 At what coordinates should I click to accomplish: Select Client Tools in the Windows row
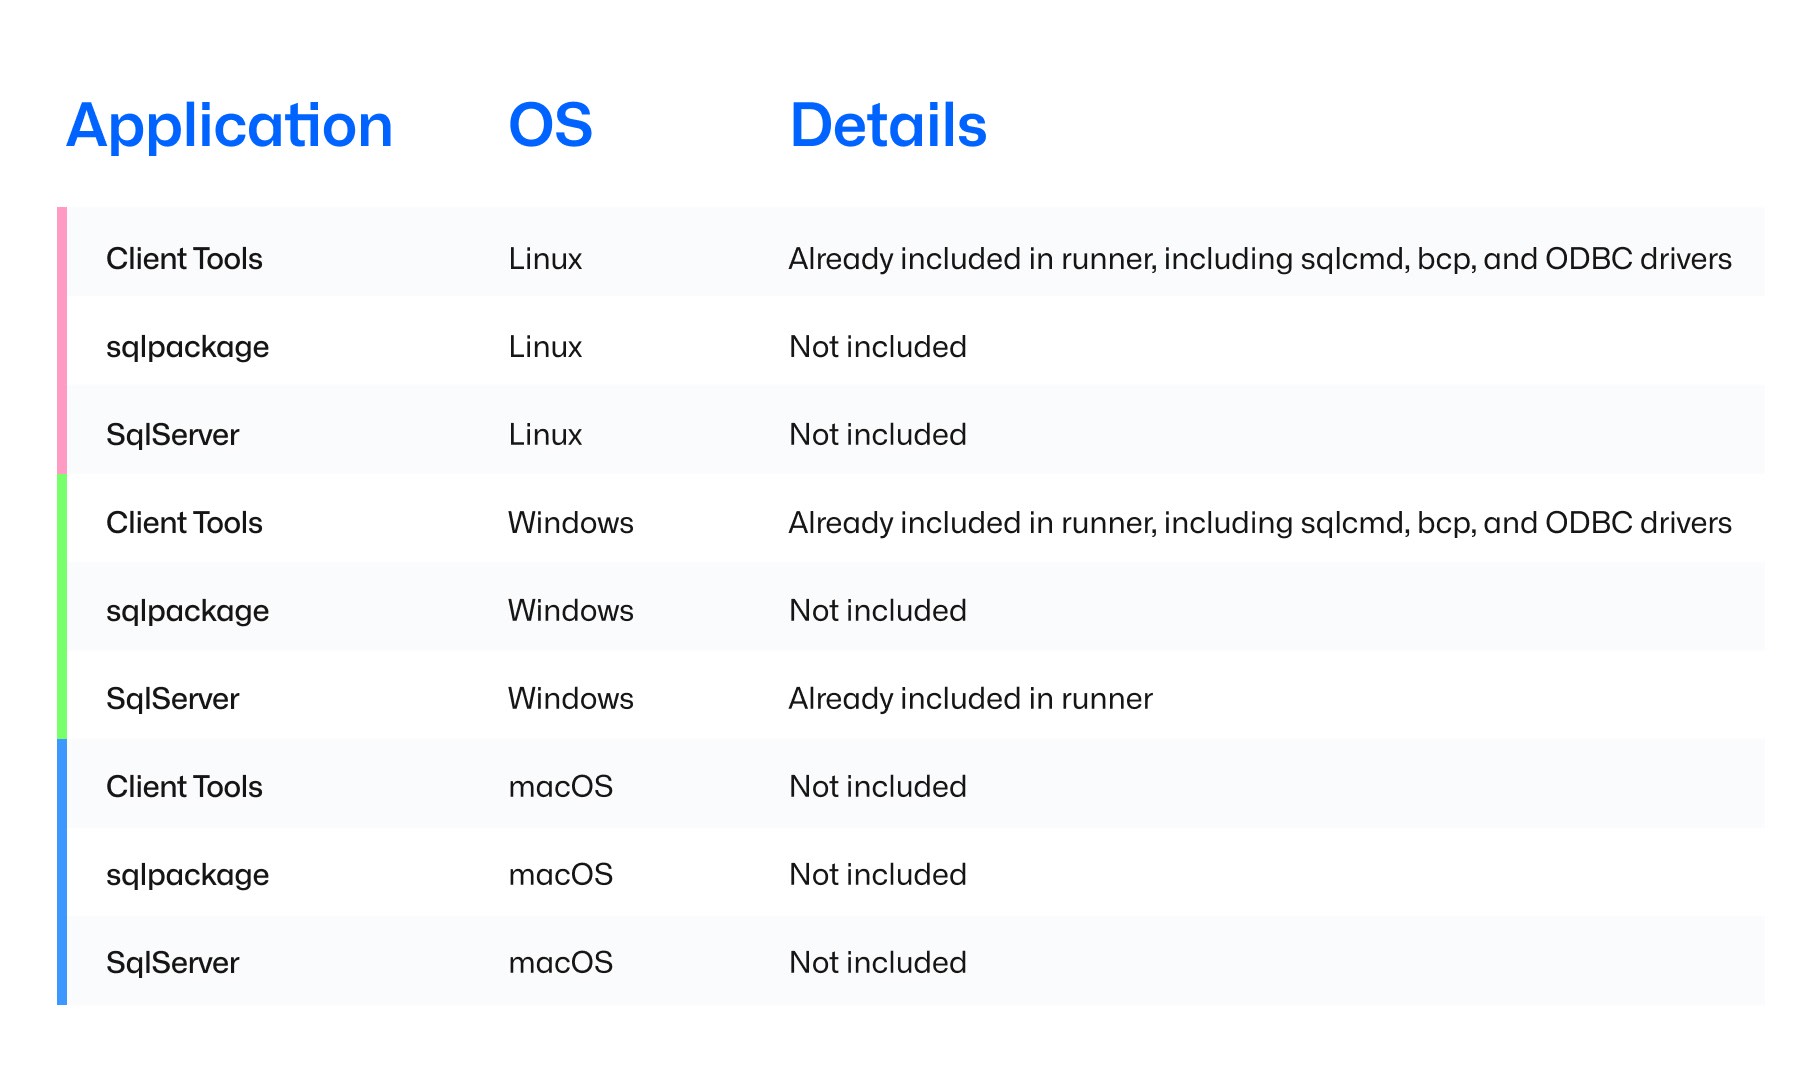pyautogui.click(x=184, y=523)
